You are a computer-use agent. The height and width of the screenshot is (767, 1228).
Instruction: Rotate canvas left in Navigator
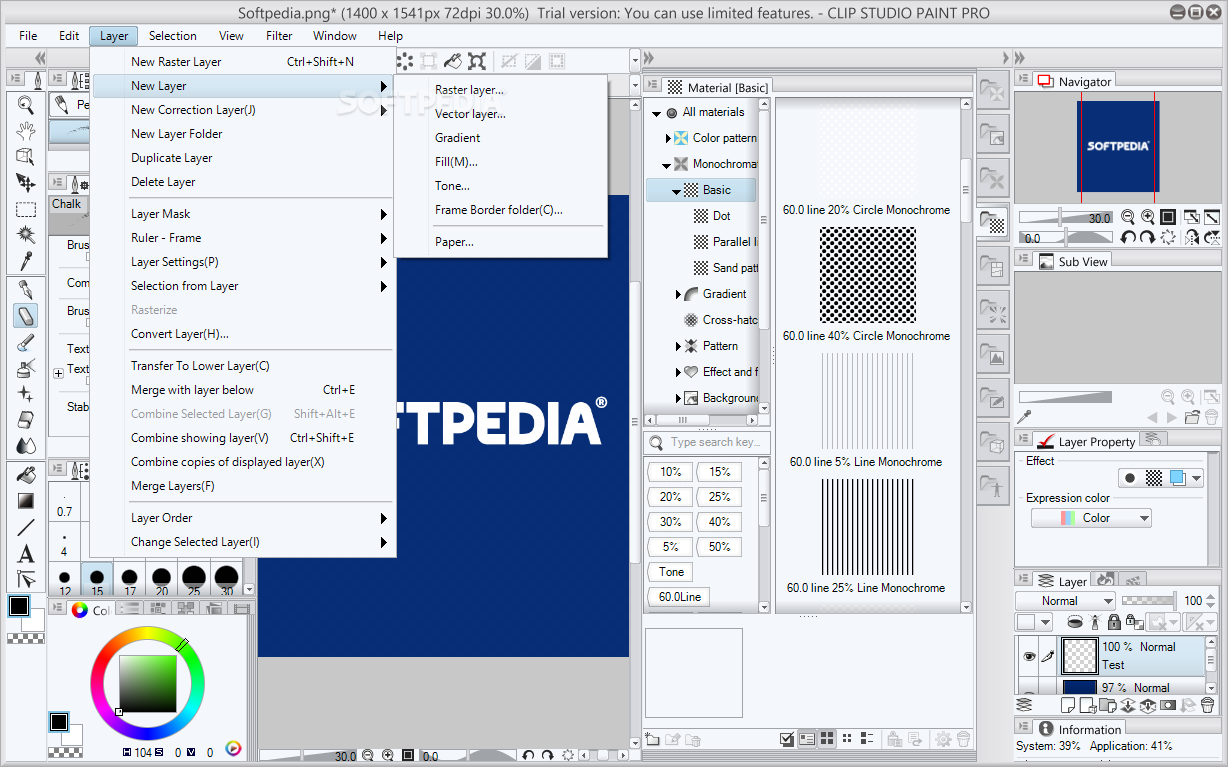point(1128,238)
